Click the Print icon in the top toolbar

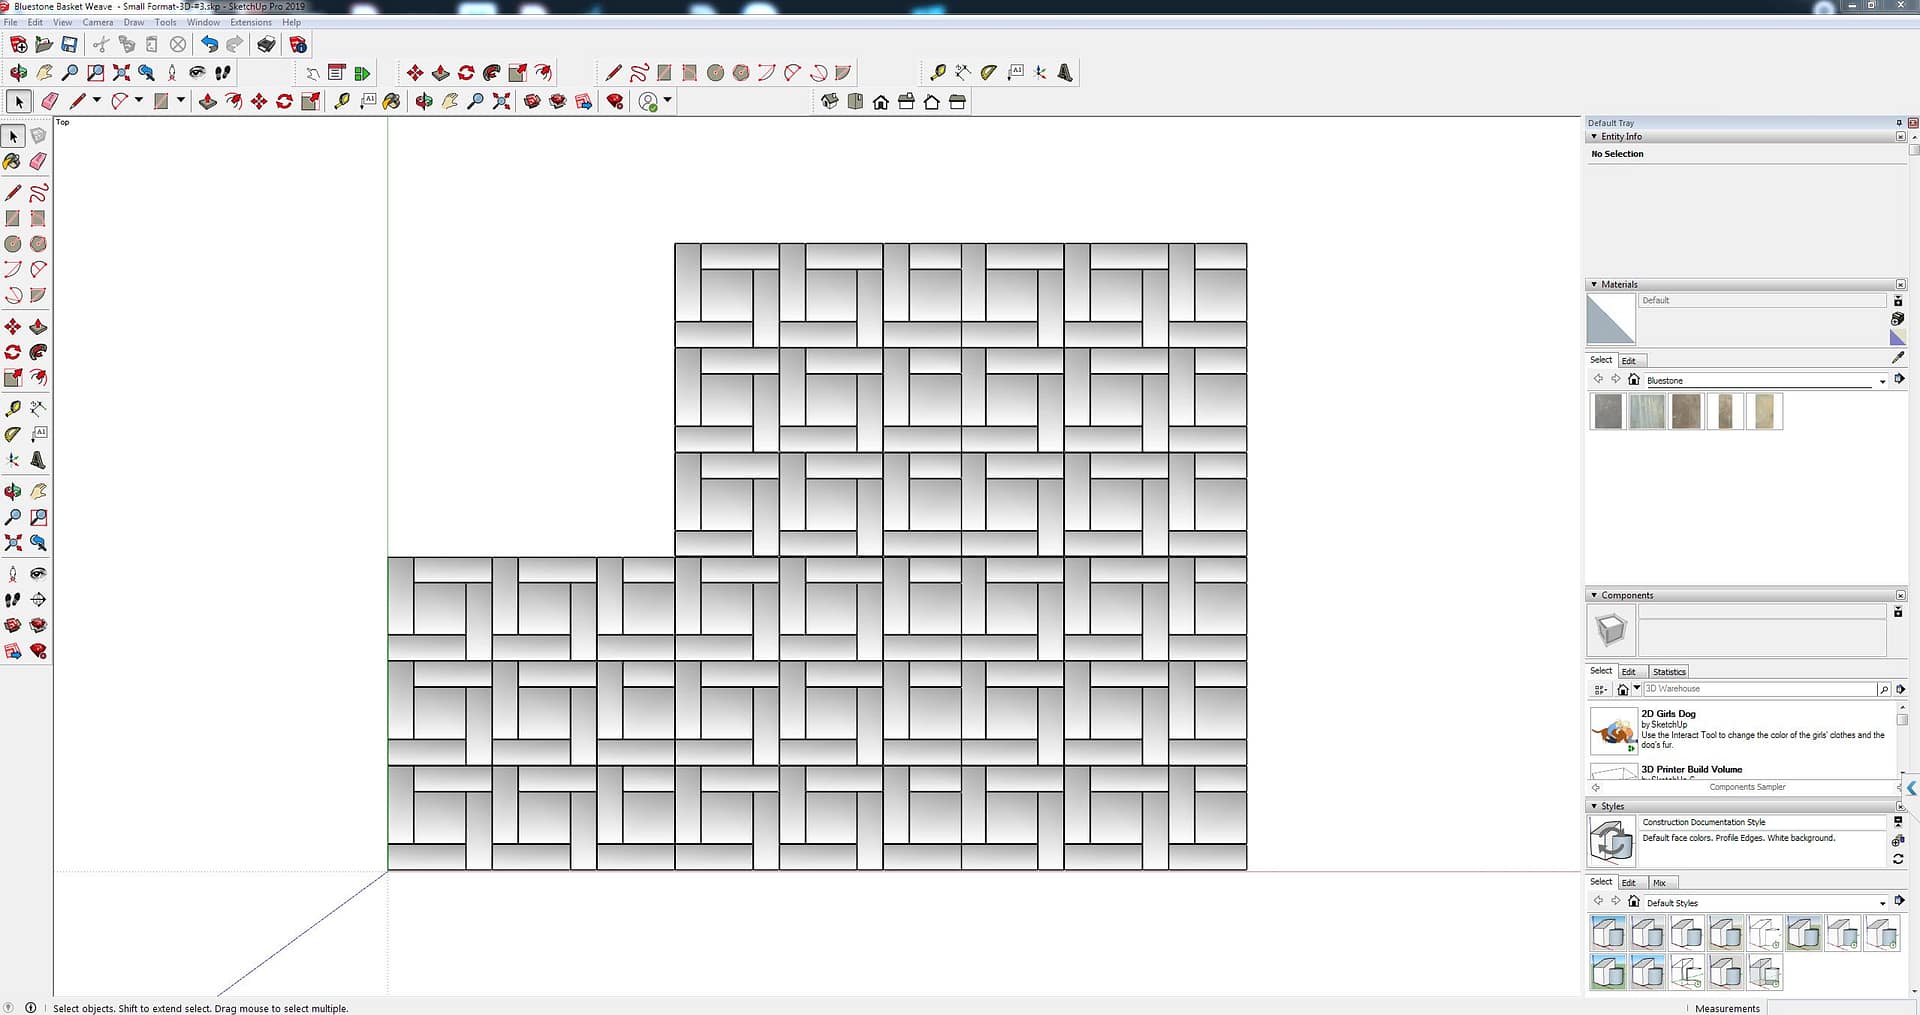click(266, 44)
